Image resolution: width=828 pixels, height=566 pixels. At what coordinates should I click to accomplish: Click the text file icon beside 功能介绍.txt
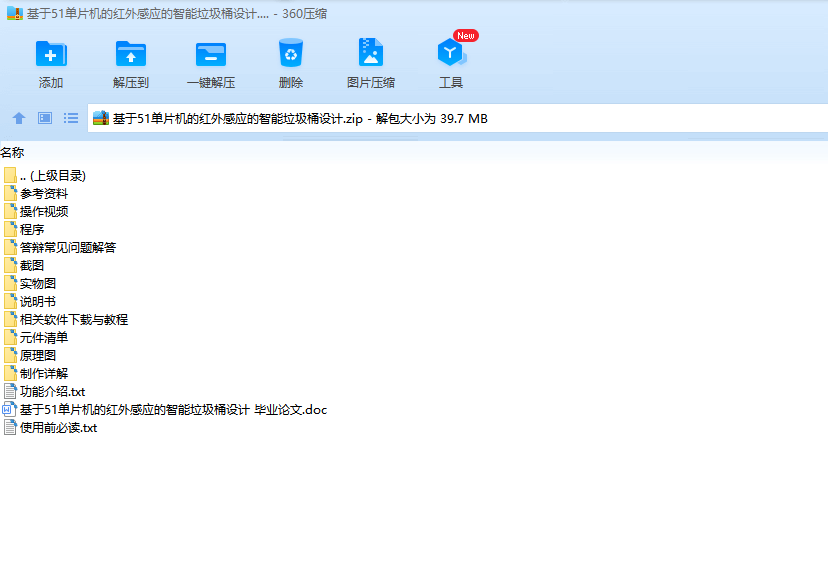coord(10,391)
